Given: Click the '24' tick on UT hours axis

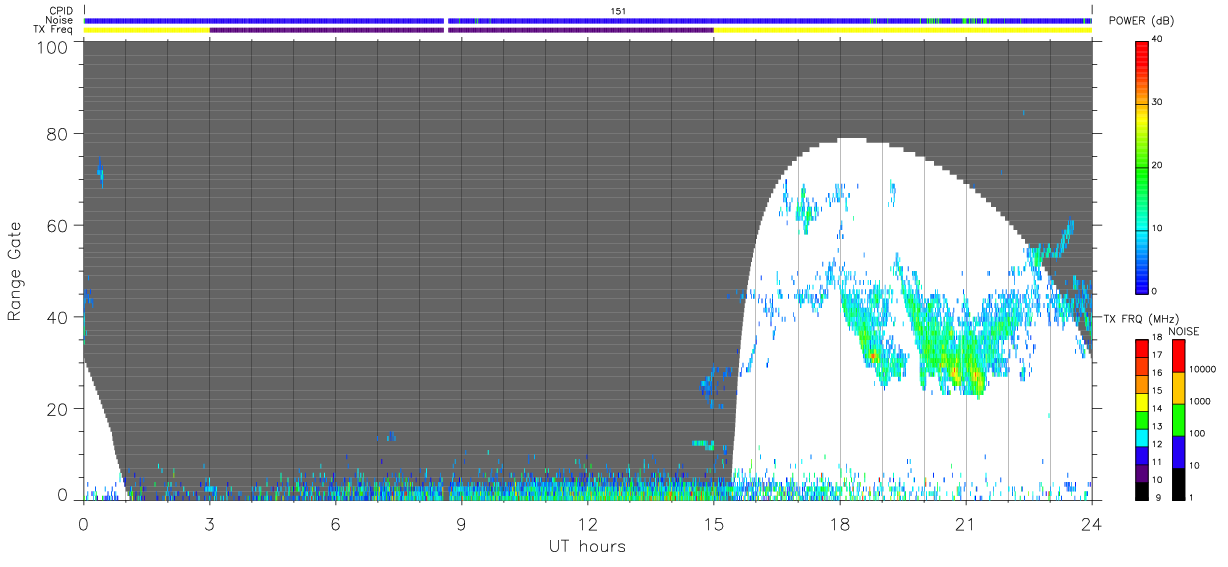Looking at the screenshot, I should pos(1091,523).
